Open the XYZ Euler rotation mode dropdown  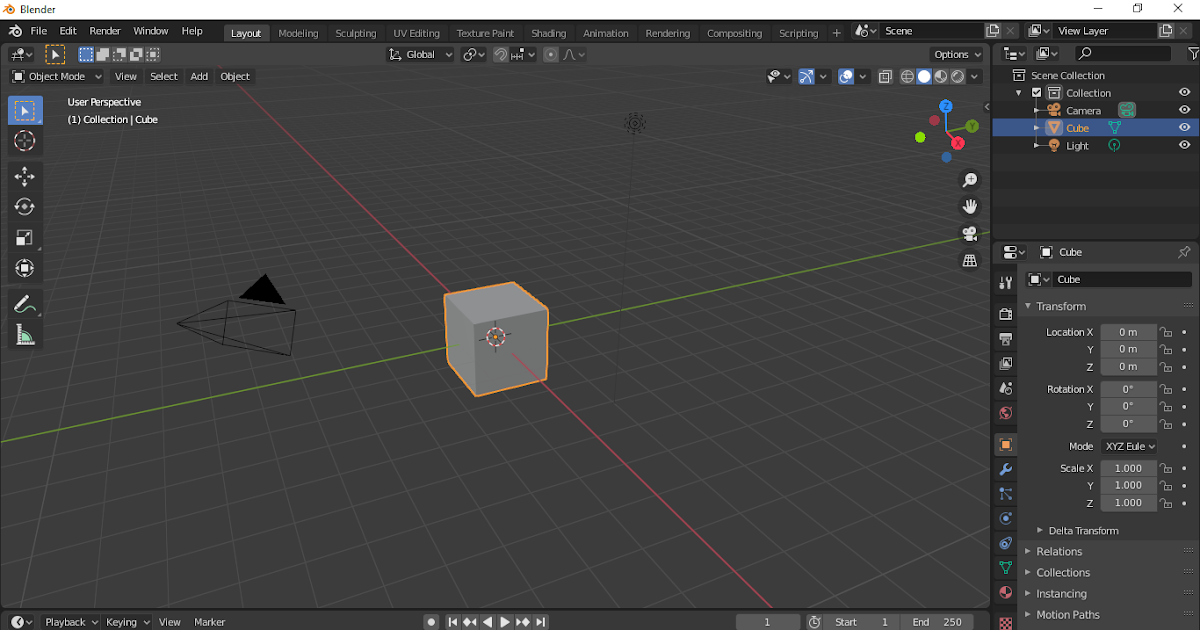coord(1128,446)
